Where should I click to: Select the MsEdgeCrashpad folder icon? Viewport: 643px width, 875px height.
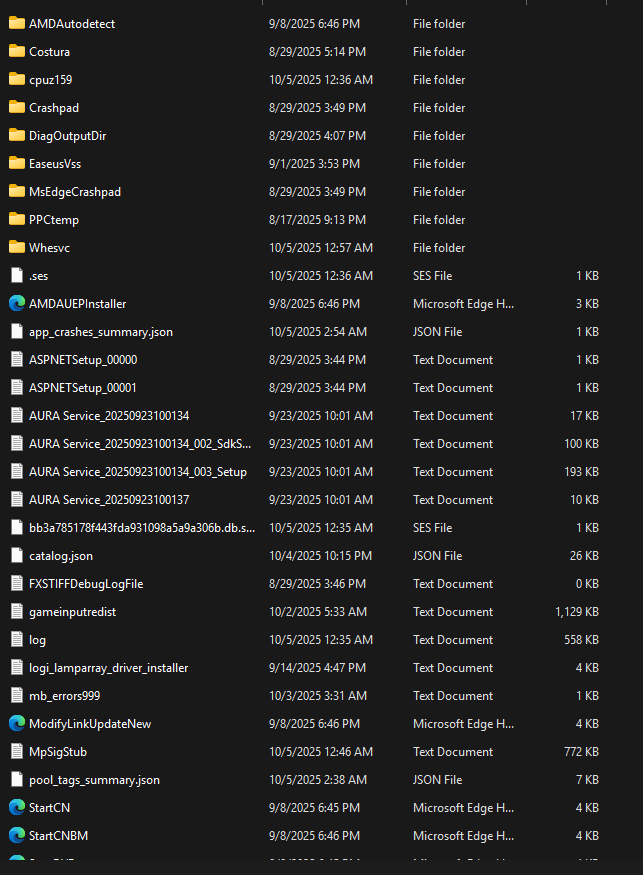(17, 191)
